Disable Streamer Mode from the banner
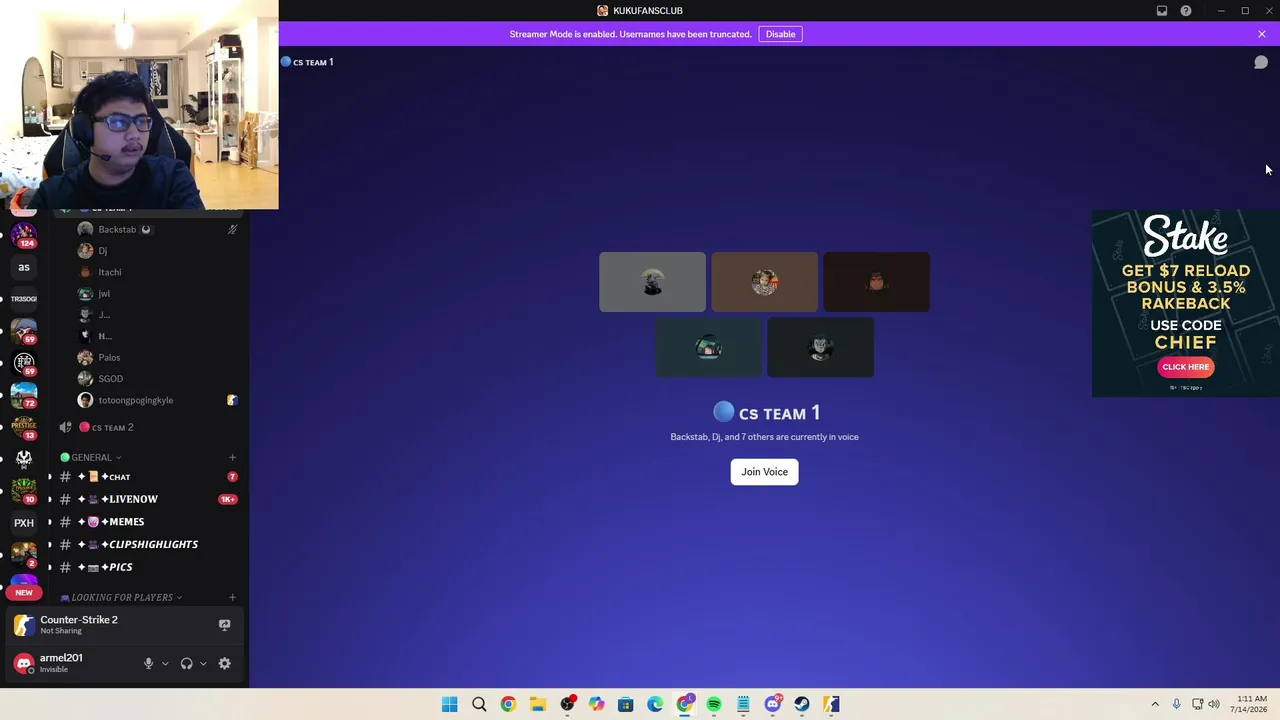The height and width of the screenshot is (720, 1280). pos(780,34)
